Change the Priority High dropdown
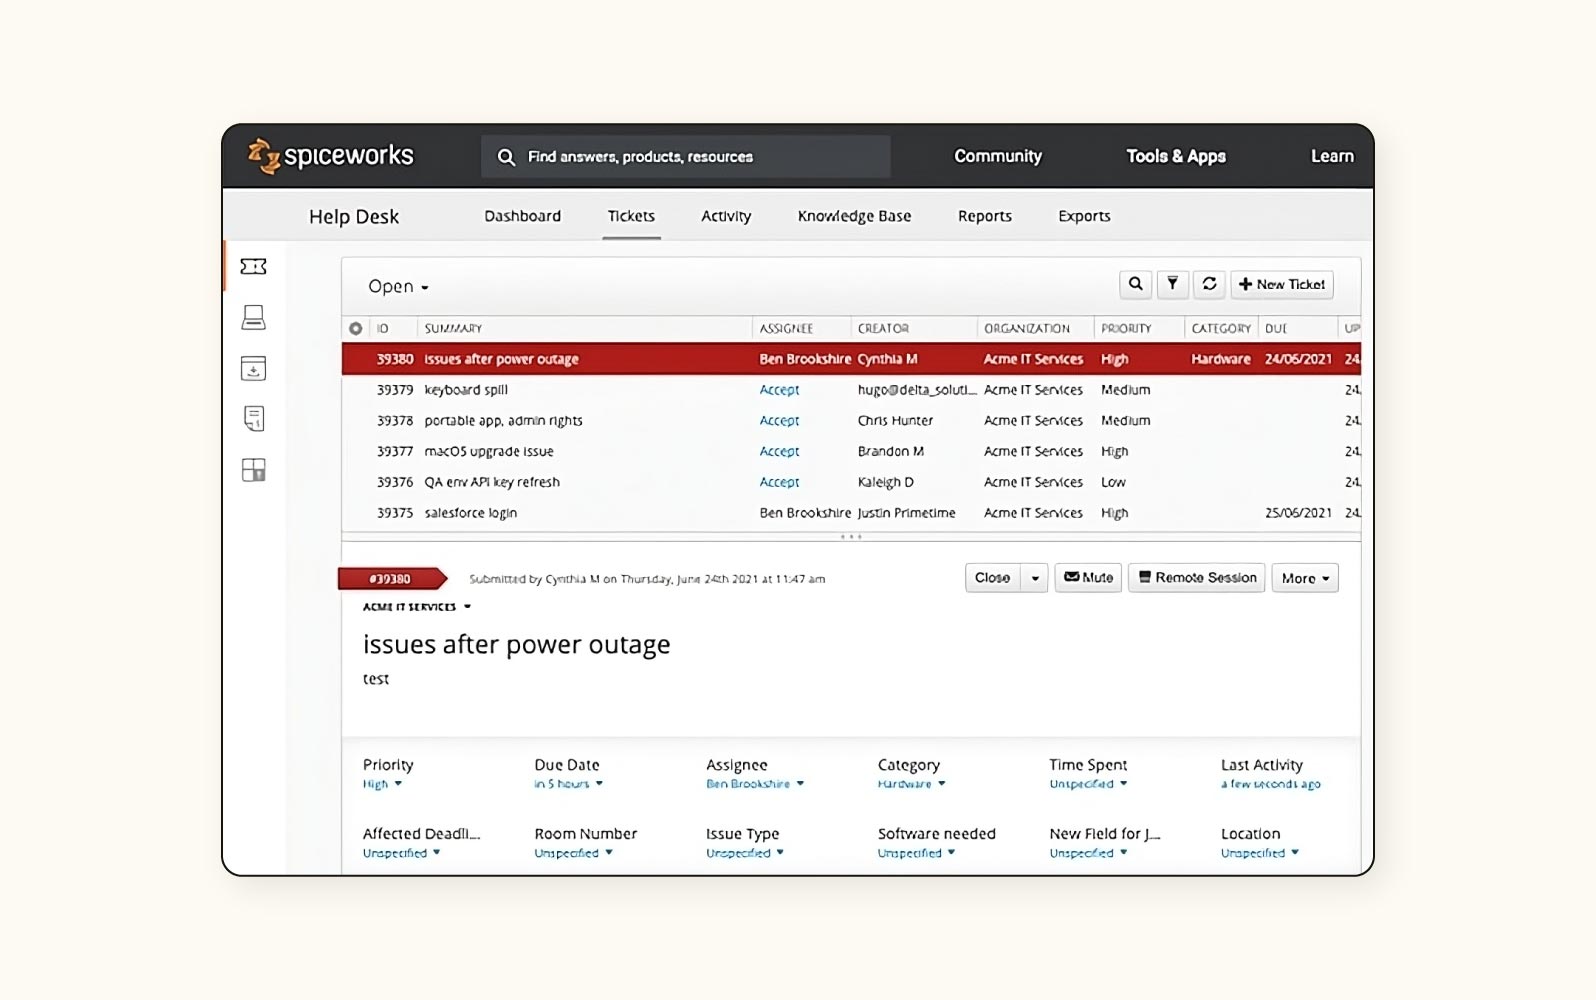Screen dimensions: 1596x1000 [382, 784]
